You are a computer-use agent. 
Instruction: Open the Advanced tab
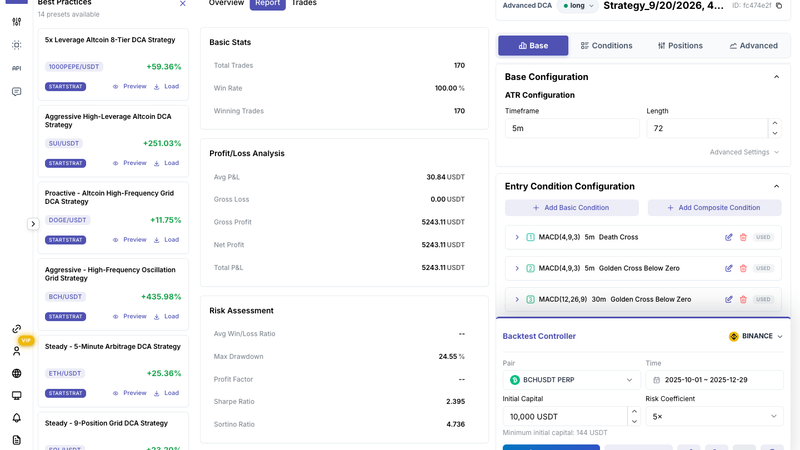pos(754,45)
